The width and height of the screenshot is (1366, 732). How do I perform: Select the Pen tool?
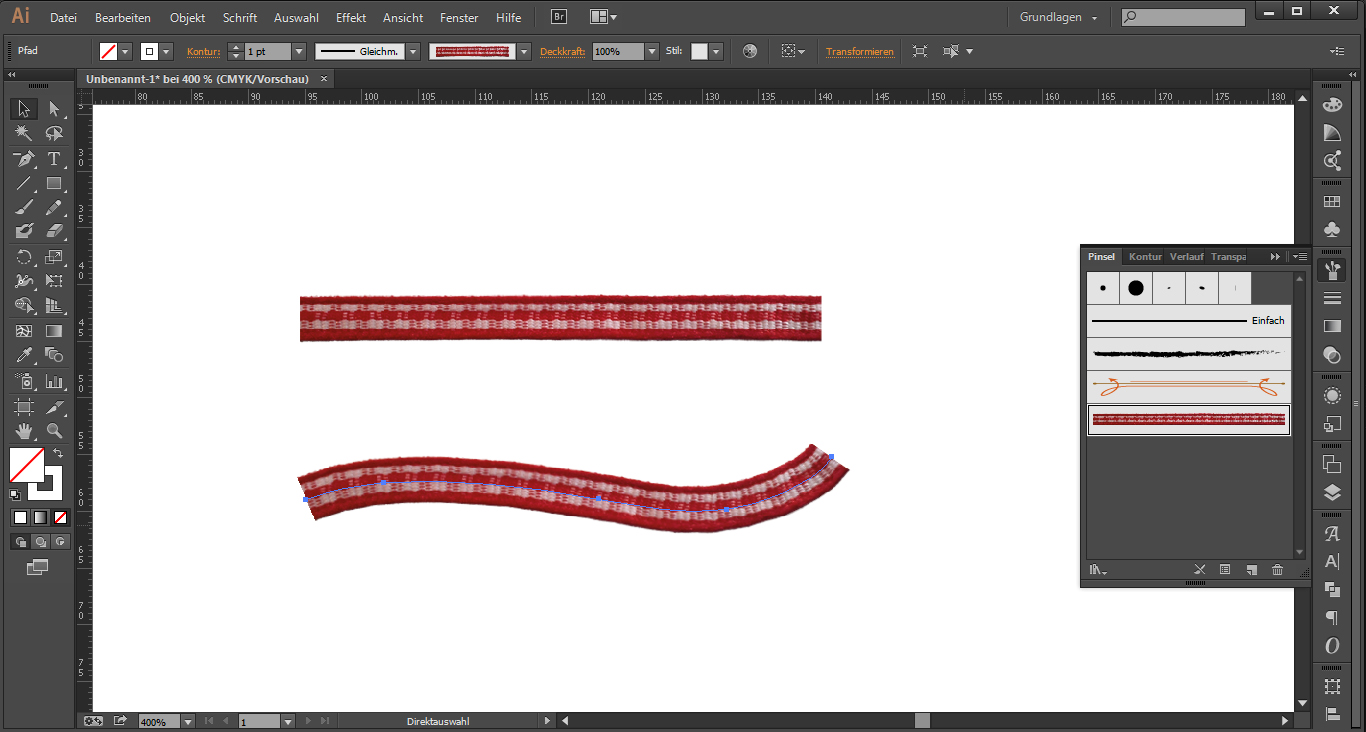coord(24,159)
